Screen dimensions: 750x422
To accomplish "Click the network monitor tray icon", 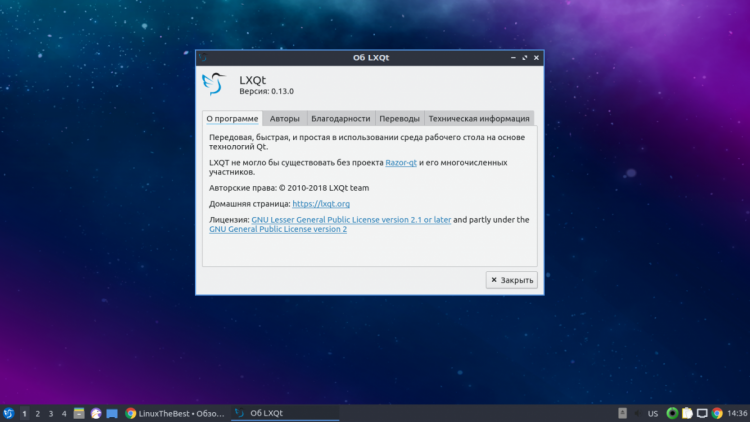I will [702, 413].
